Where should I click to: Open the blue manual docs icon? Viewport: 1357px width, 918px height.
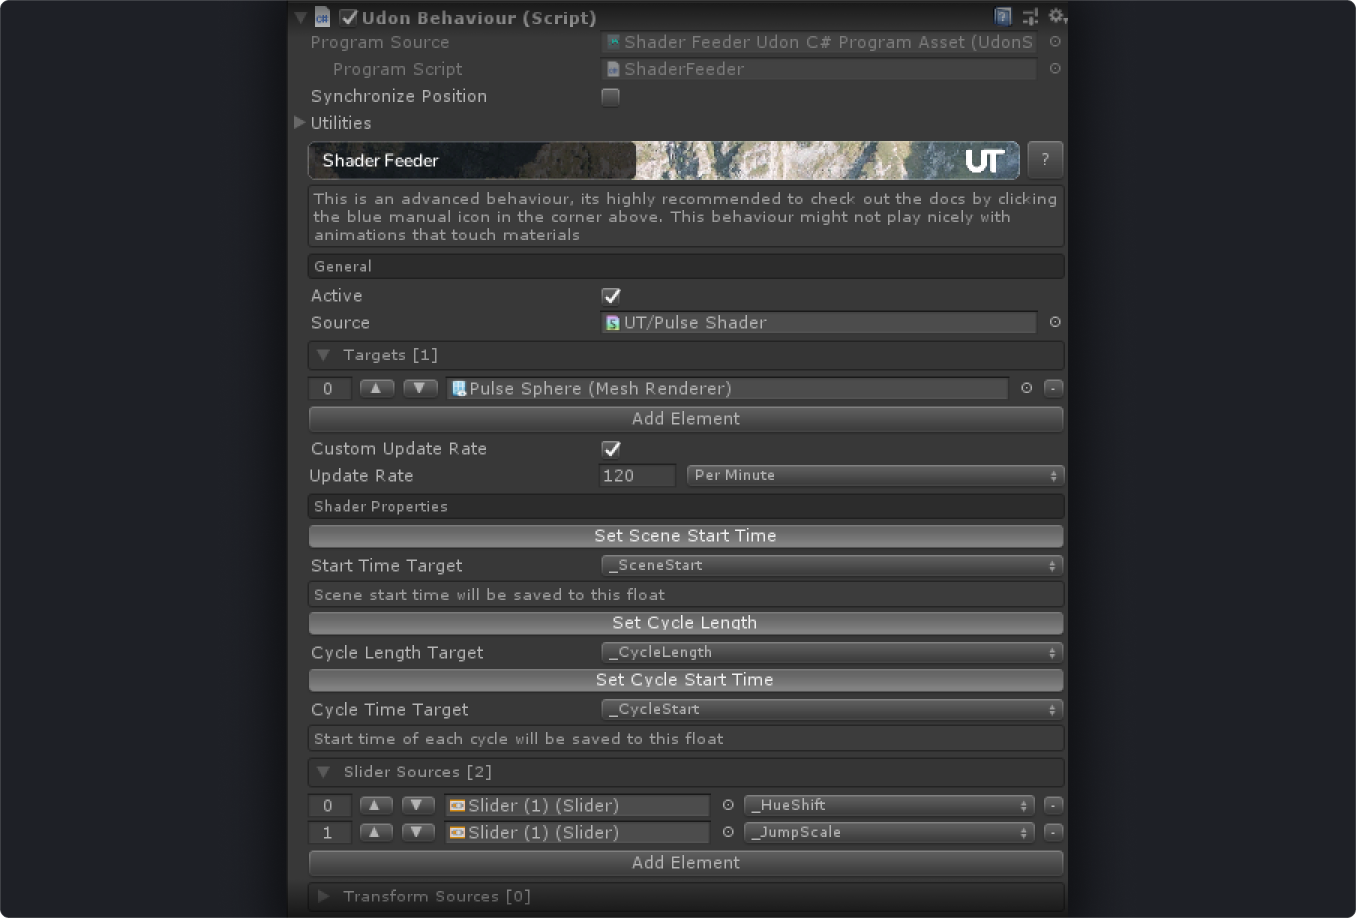[x=1002, y=17]
